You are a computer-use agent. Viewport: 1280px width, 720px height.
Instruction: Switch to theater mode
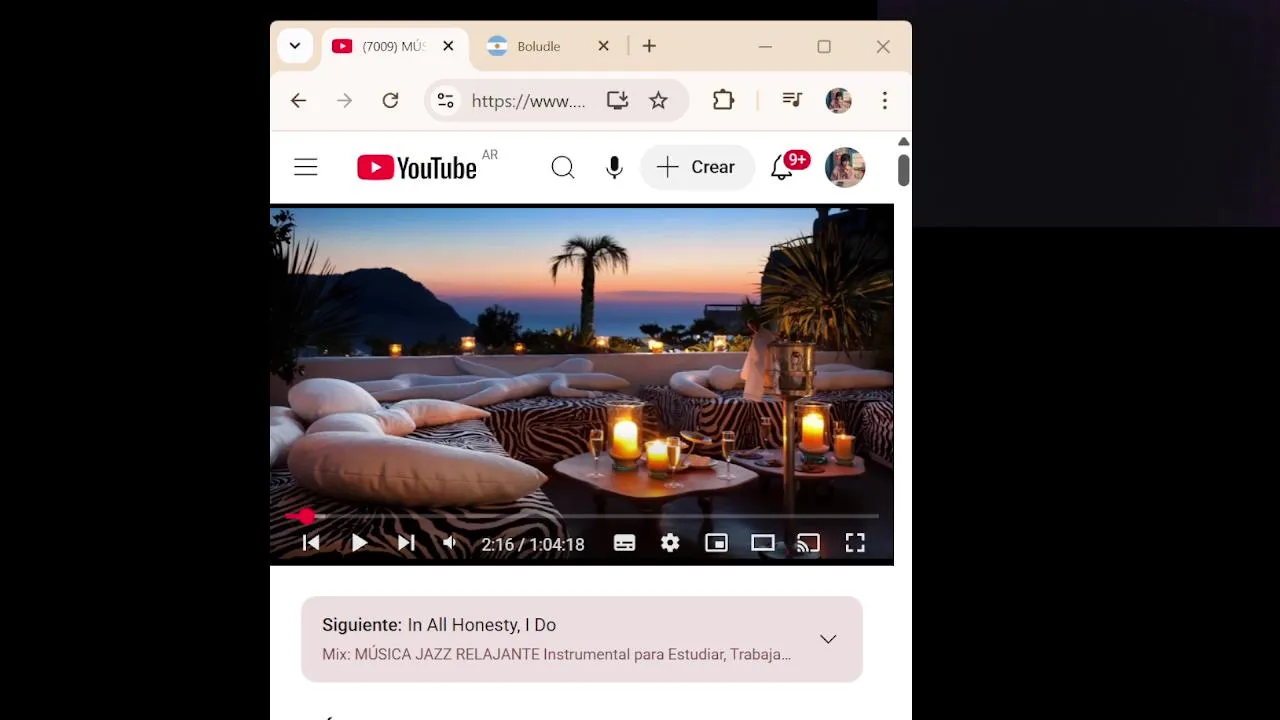tap(763, 543)
